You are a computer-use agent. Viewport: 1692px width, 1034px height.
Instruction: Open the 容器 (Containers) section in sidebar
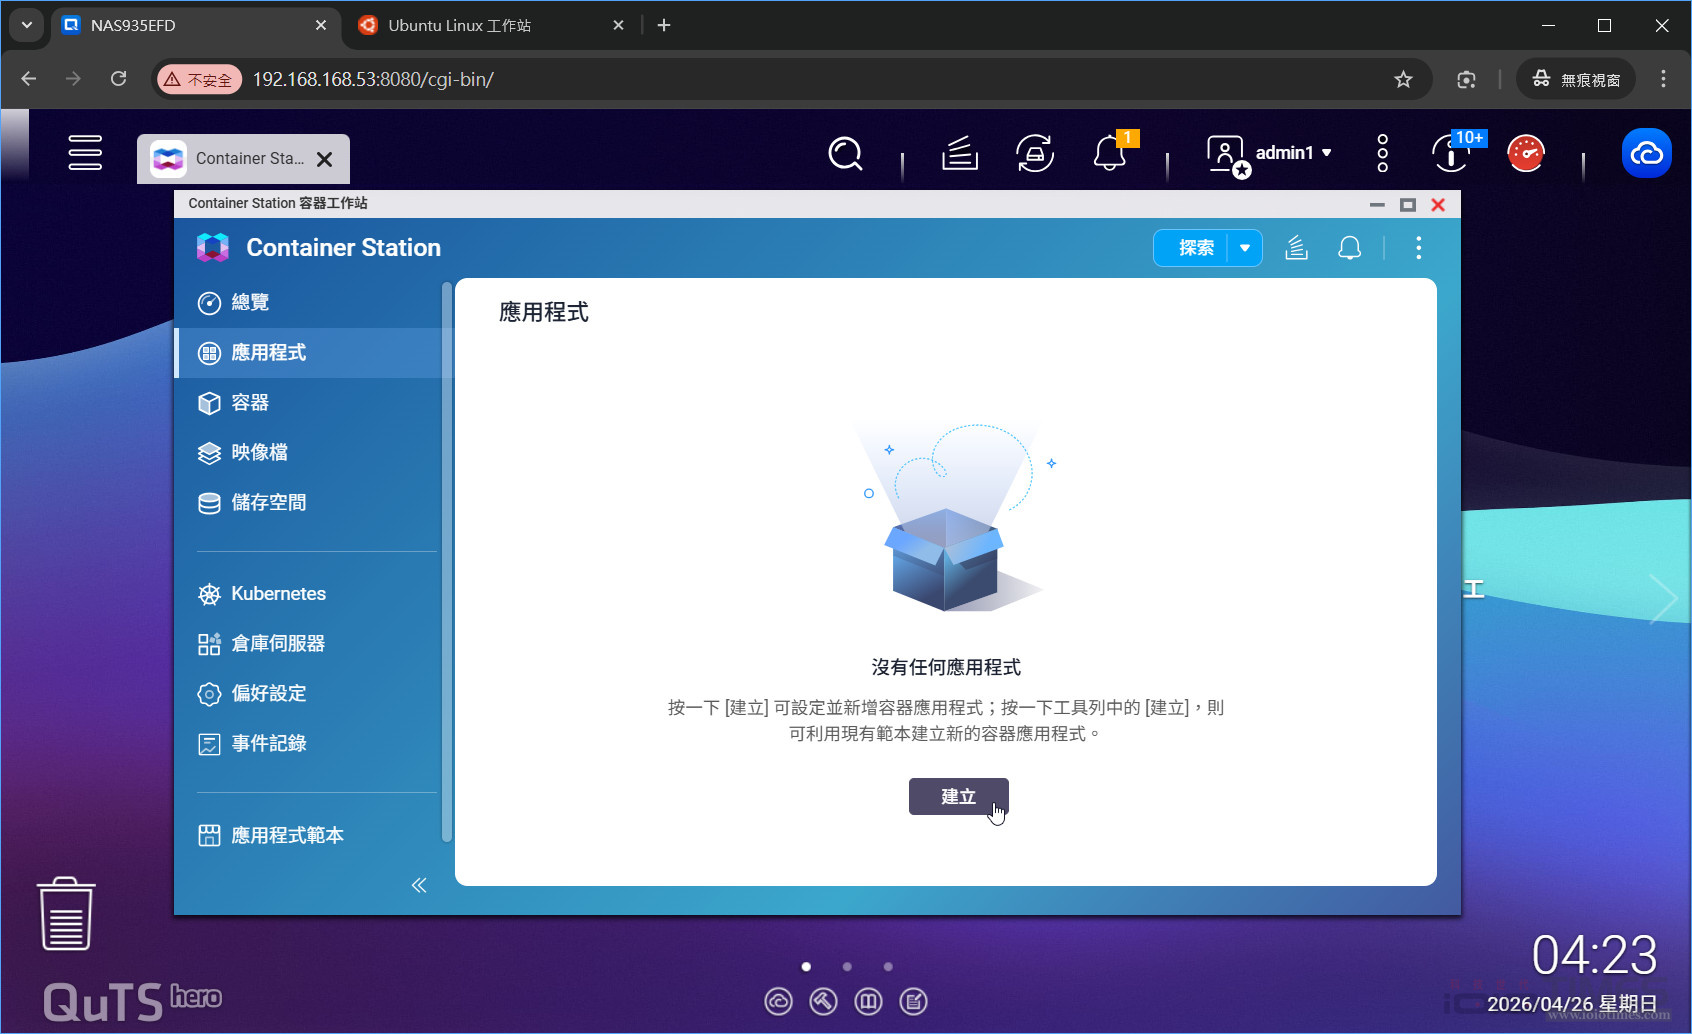pyautogui.click(x=249, y=402)
